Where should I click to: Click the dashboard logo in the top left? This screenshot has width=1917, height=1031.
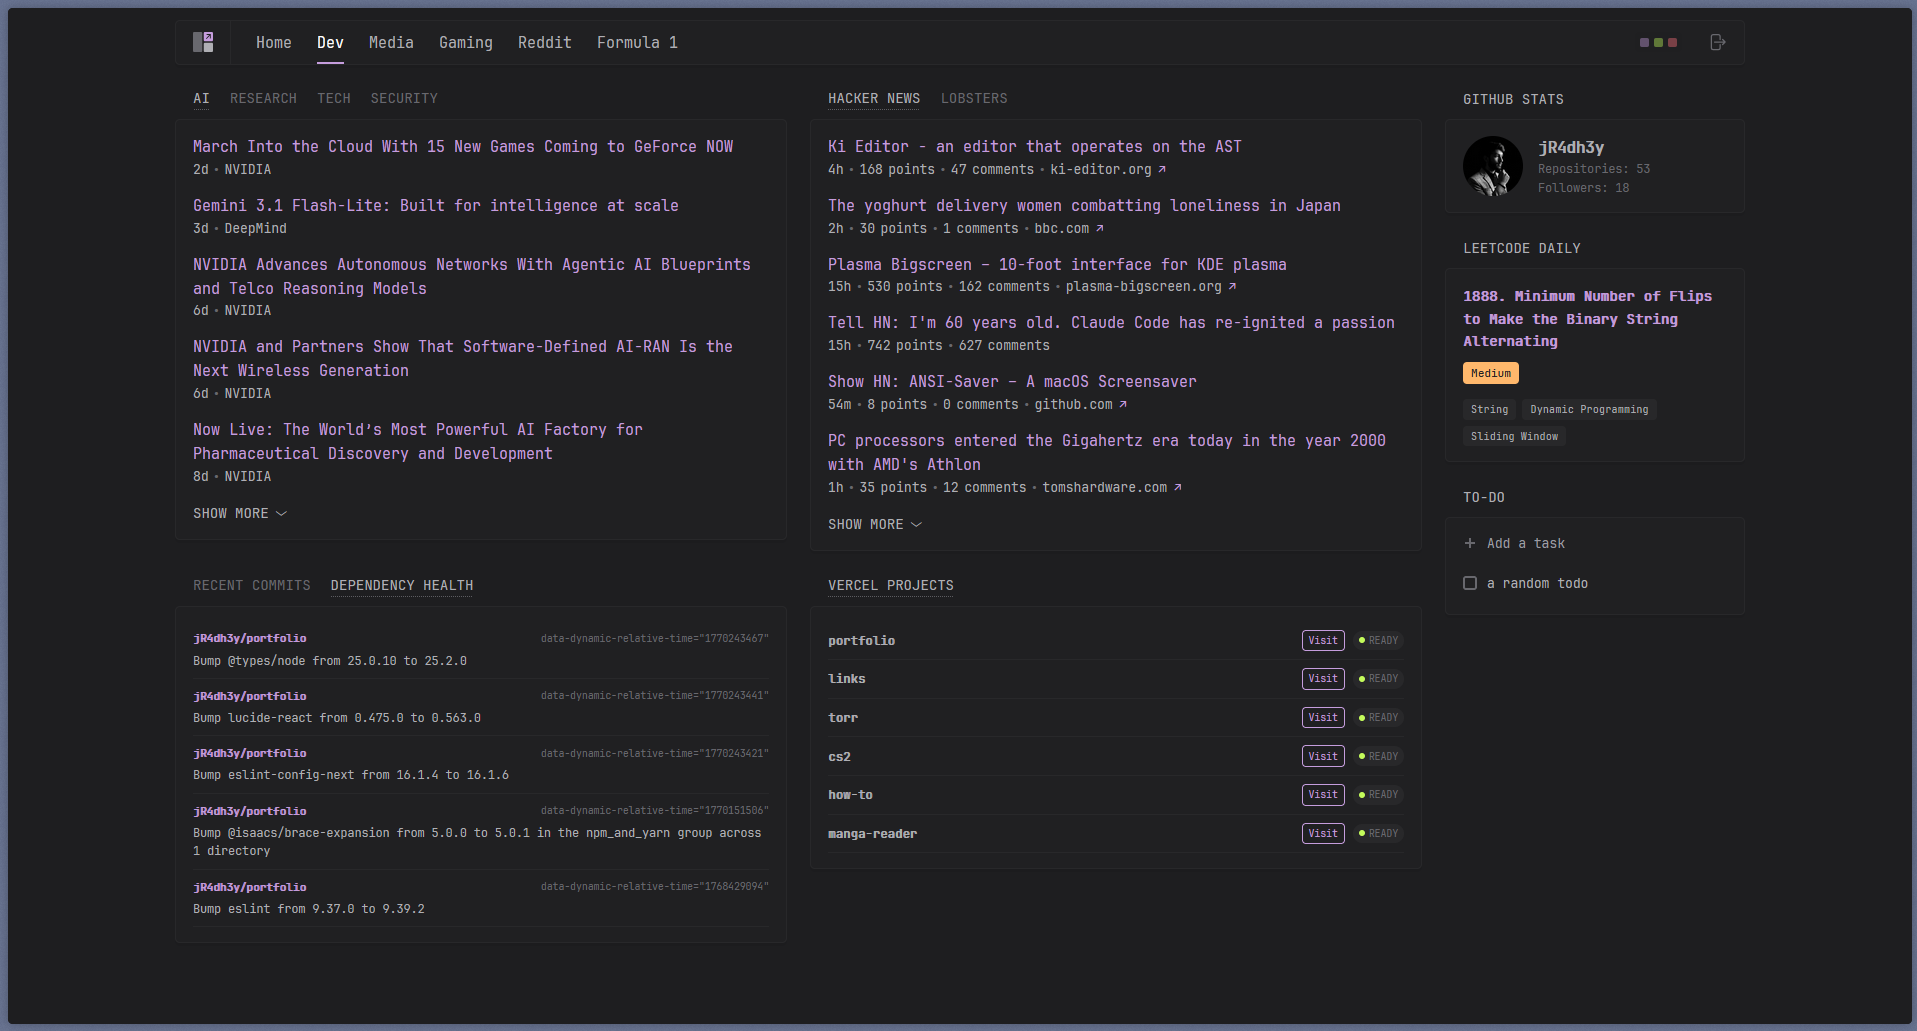(203, 42)
